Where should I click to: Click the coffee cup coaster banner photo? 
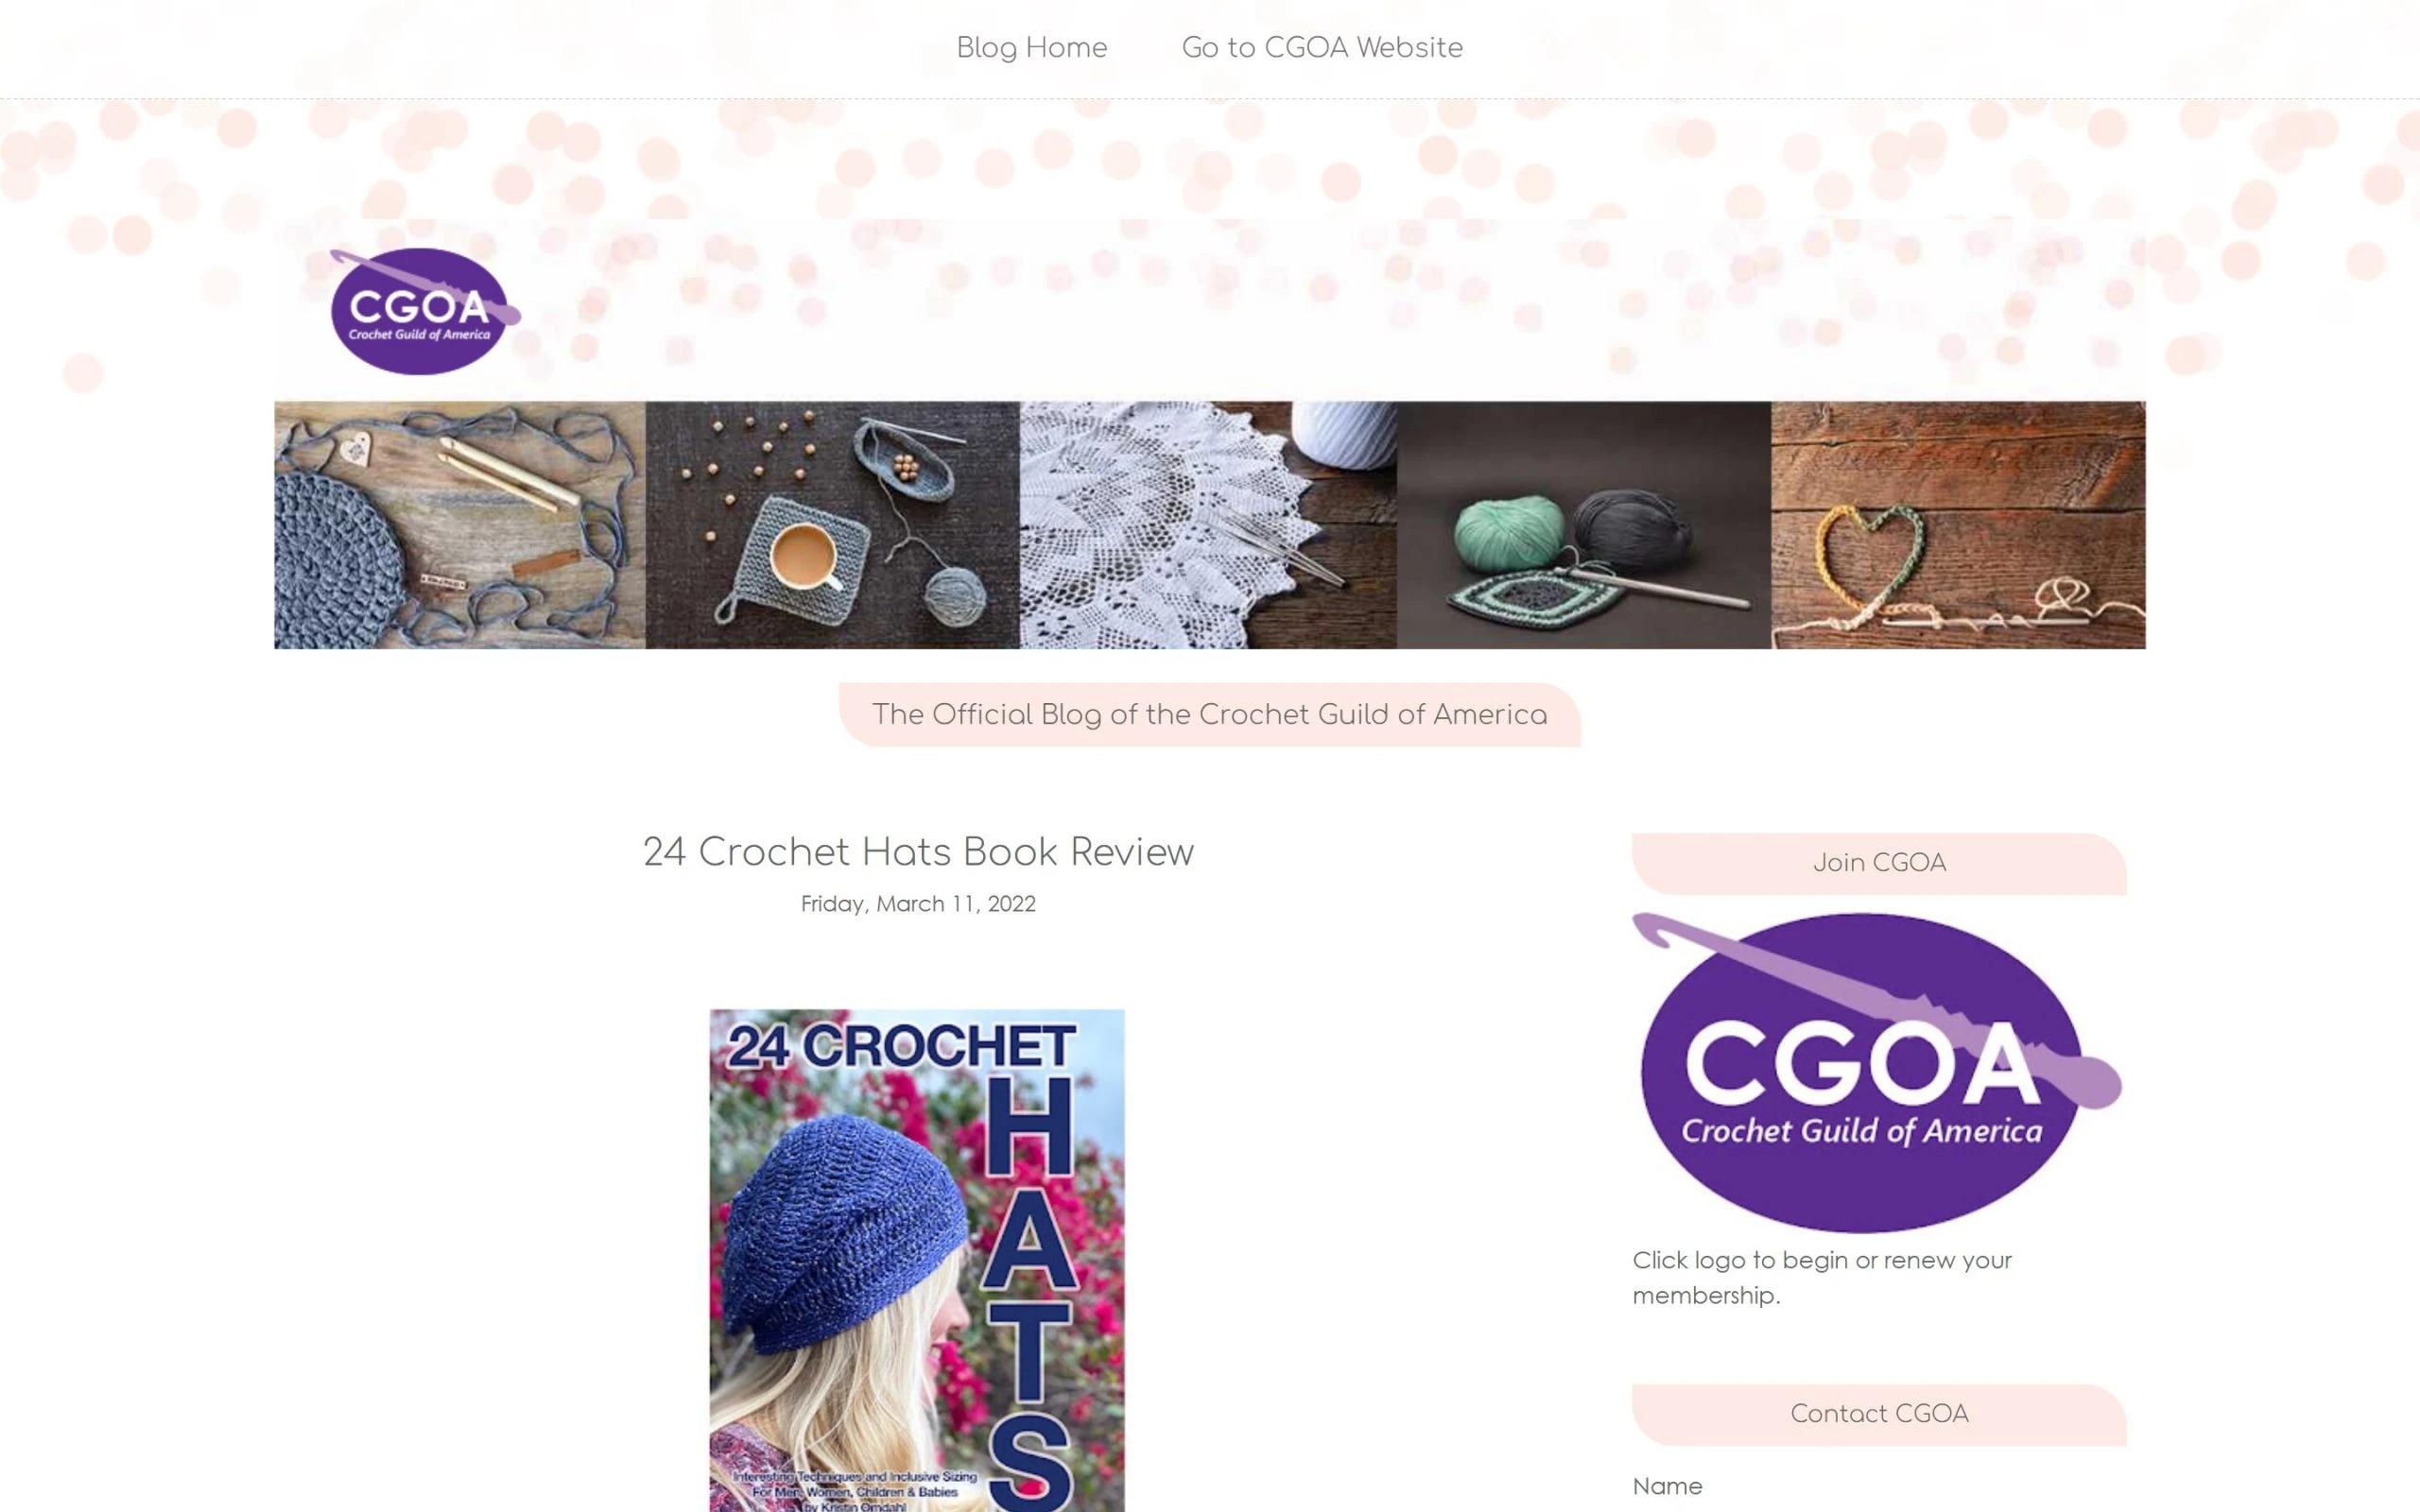832,525
